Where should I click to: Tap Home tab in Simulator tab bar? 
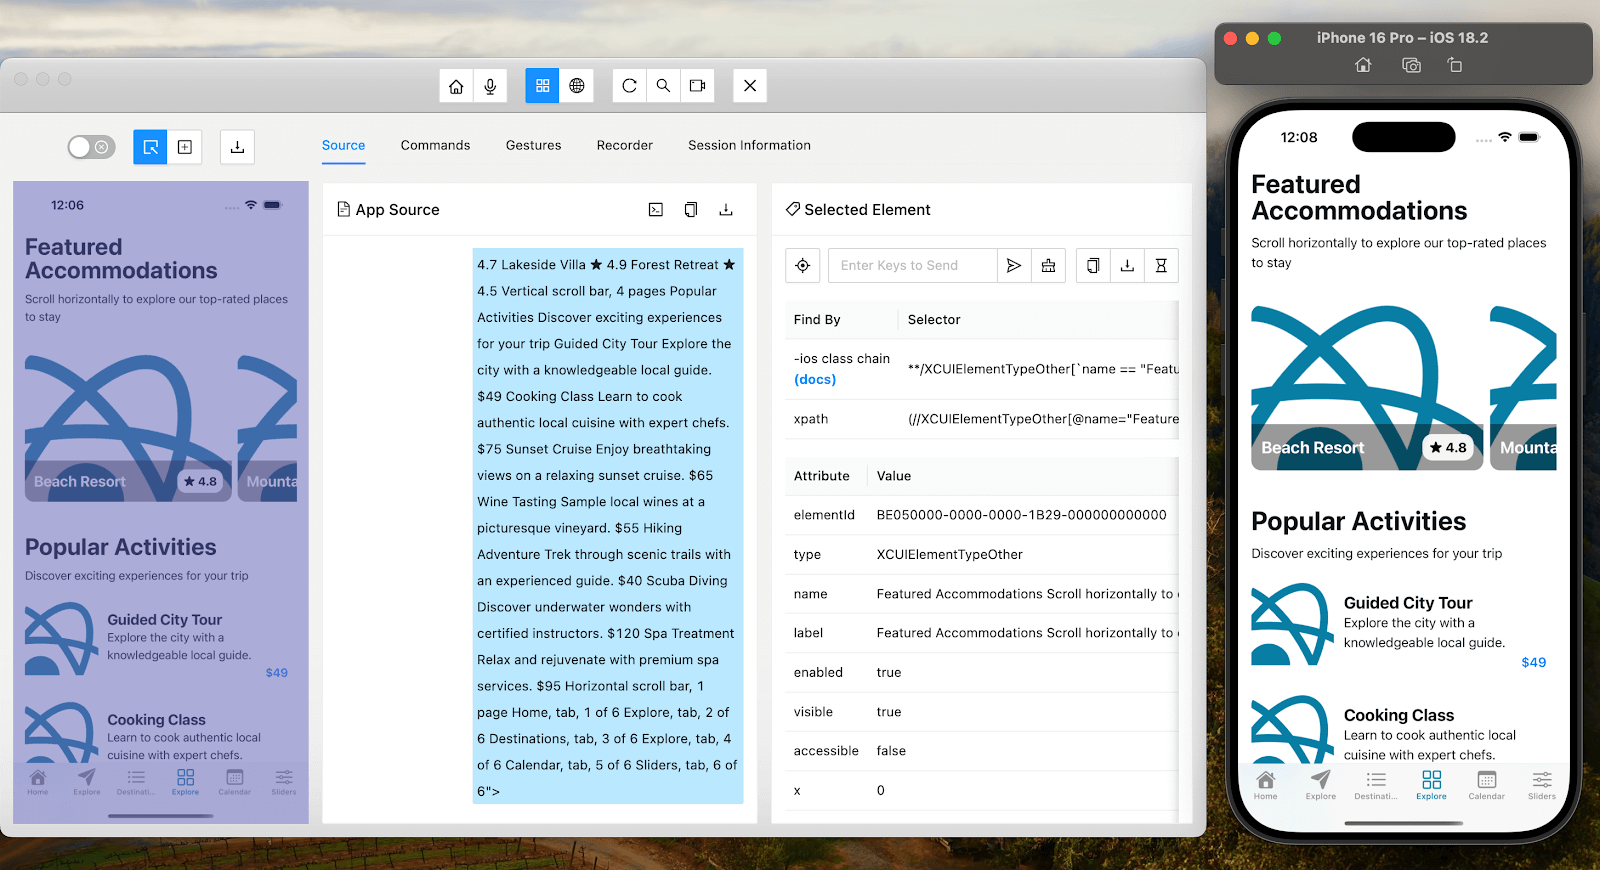[1265, 785]
